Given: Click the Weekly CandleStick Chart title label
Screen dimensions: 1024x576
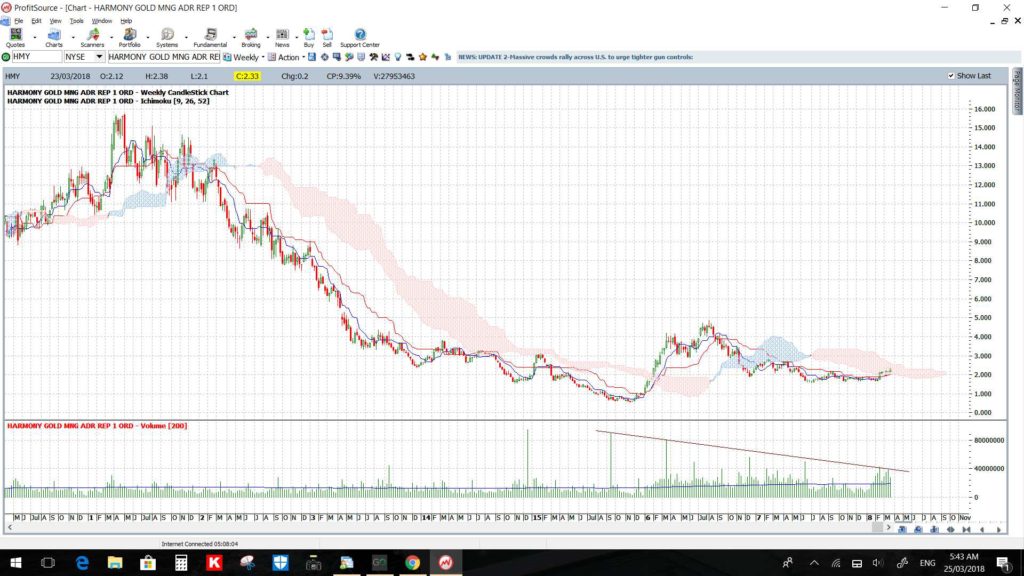Looking at the screenshot, I should pos(185,92).
